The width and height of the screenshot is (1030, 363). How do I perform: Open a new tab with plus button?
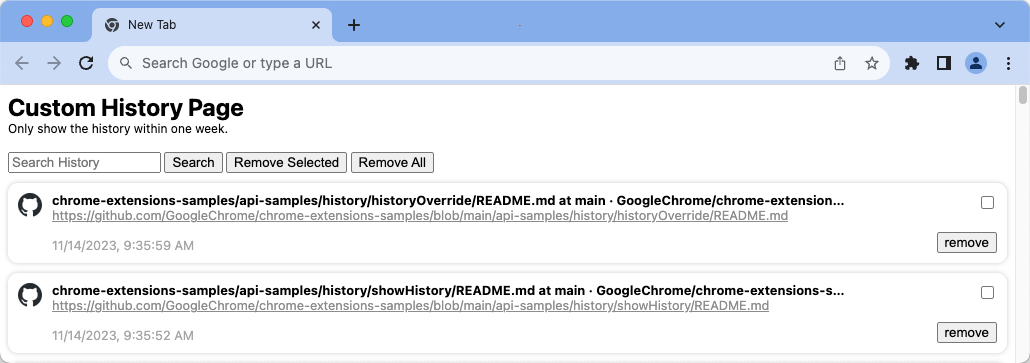354,25
